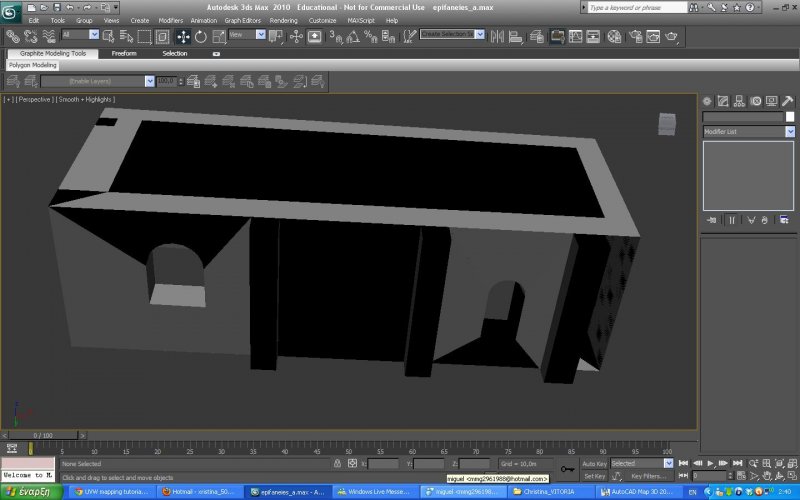This screenshot has width=800, height=500.
Task: Click the object color swatch
Action: pos(791,117)
